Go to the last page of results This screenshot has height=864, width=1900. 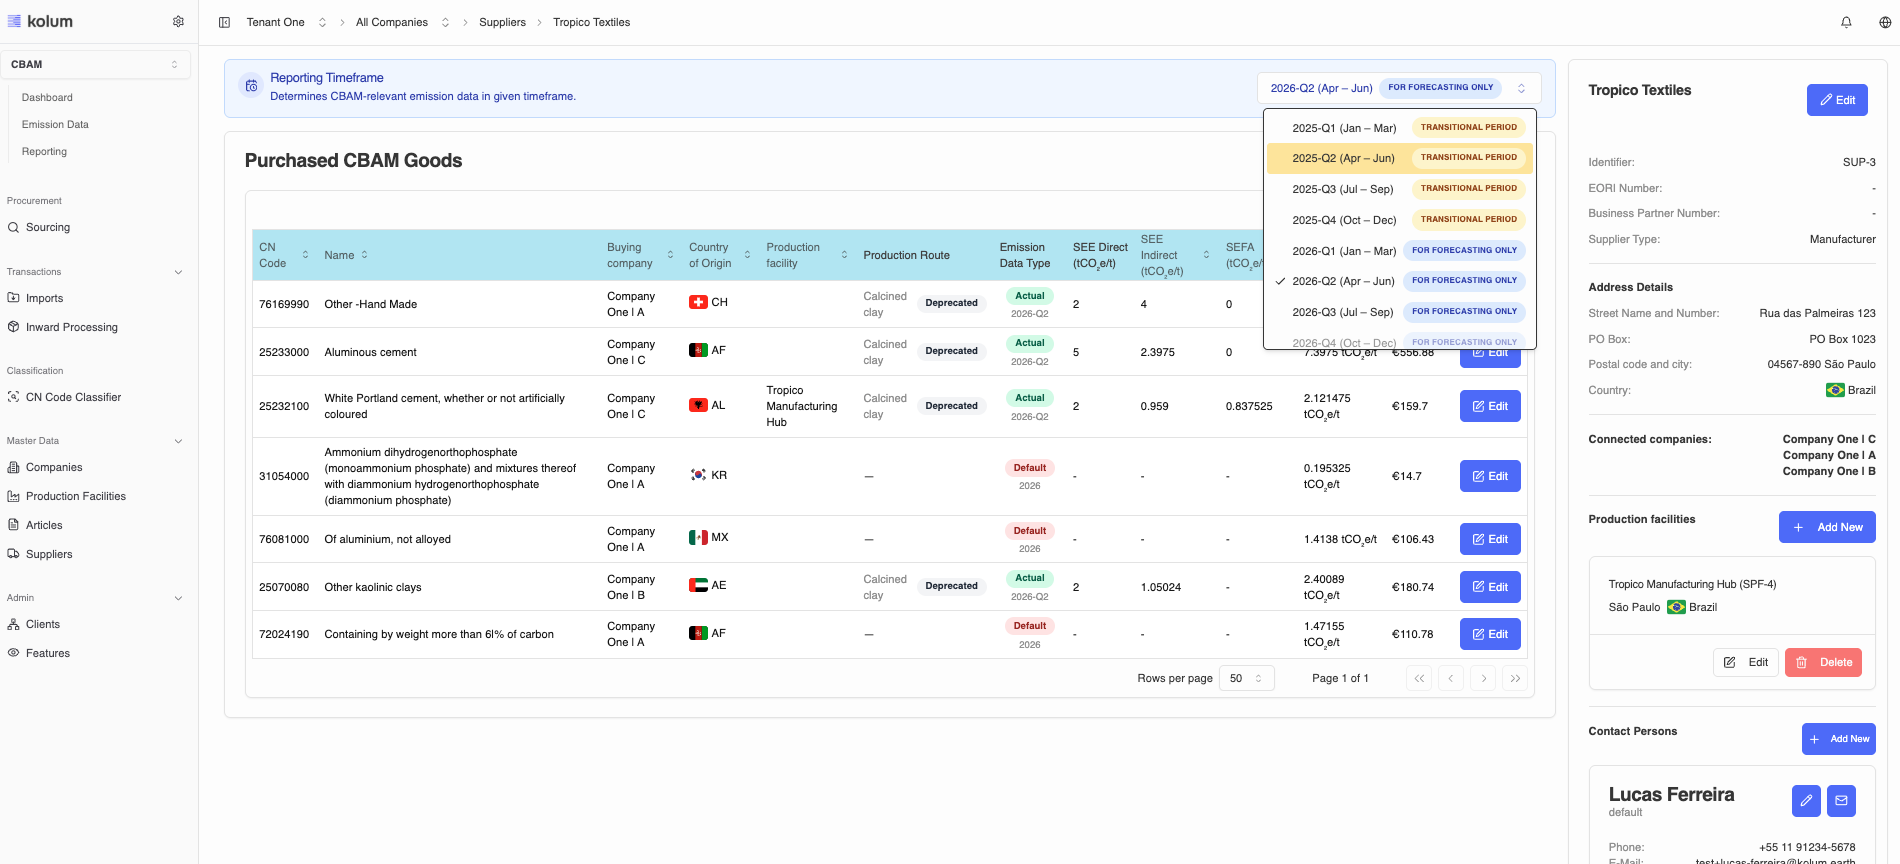tap(1516, 678)
